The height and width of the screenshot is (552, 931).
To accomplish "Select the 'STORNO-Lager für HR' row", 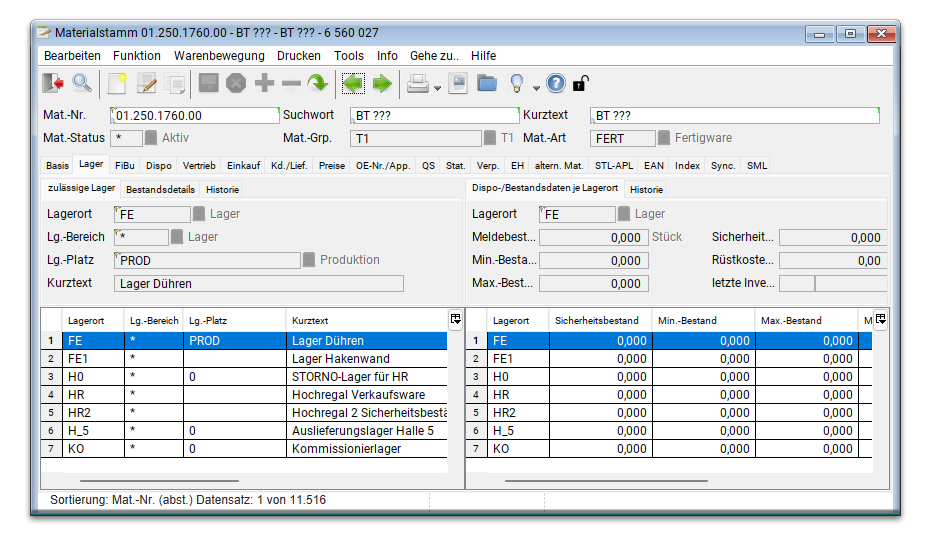I will pos(244,377).
